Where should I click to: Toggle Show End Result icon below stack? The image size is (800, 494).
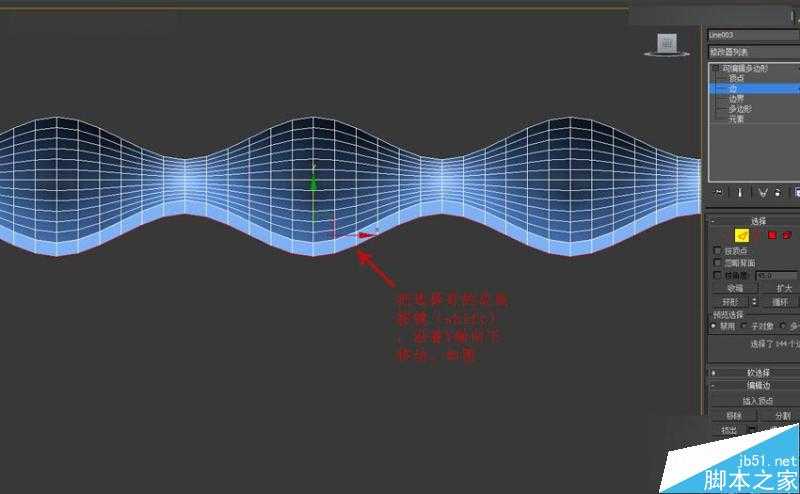point(740,192)
